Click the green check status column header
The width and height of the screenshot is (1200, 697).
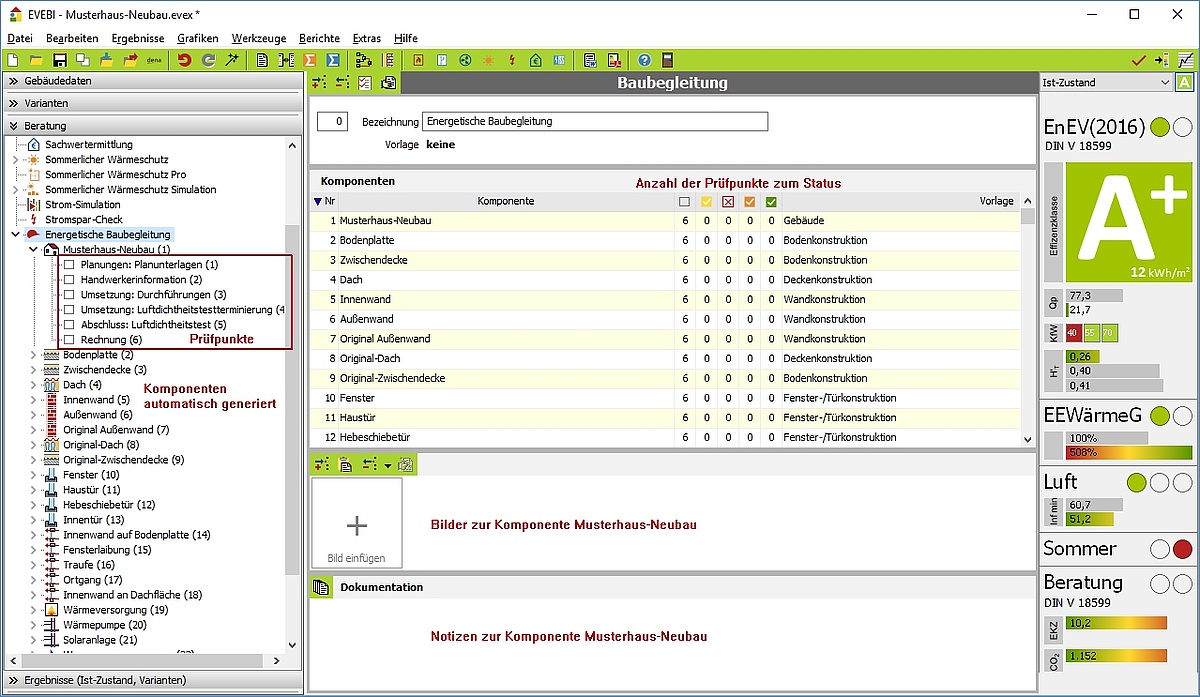pos(771,201)
